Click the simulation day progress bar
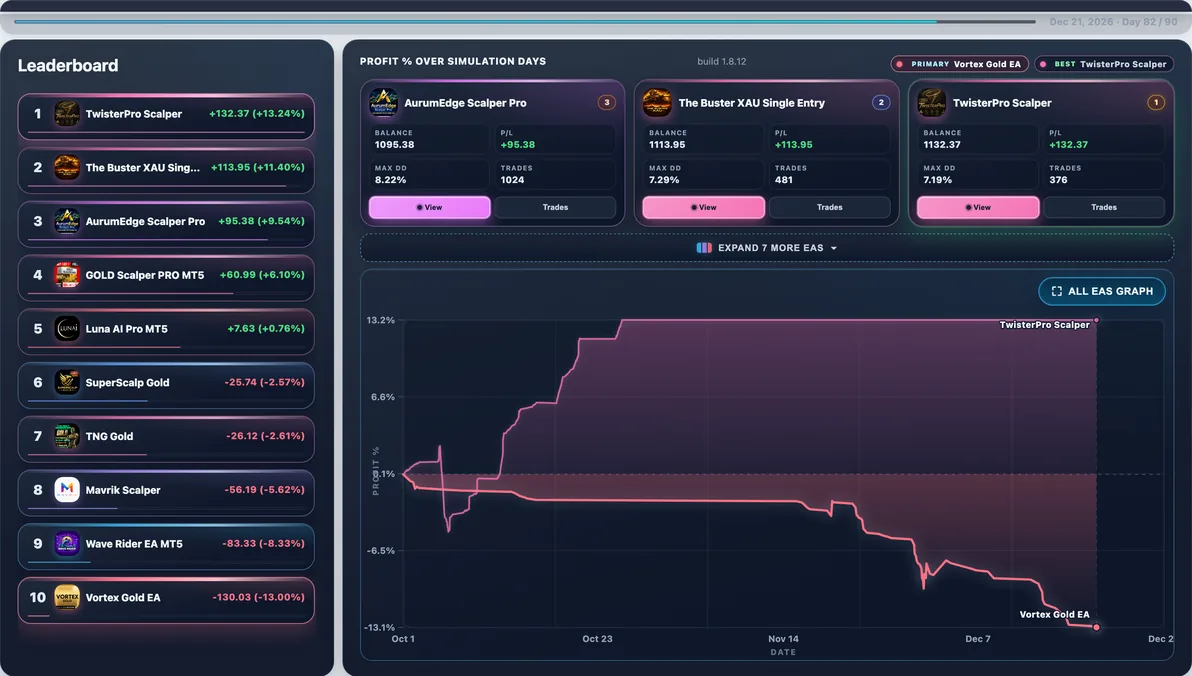 525,21
